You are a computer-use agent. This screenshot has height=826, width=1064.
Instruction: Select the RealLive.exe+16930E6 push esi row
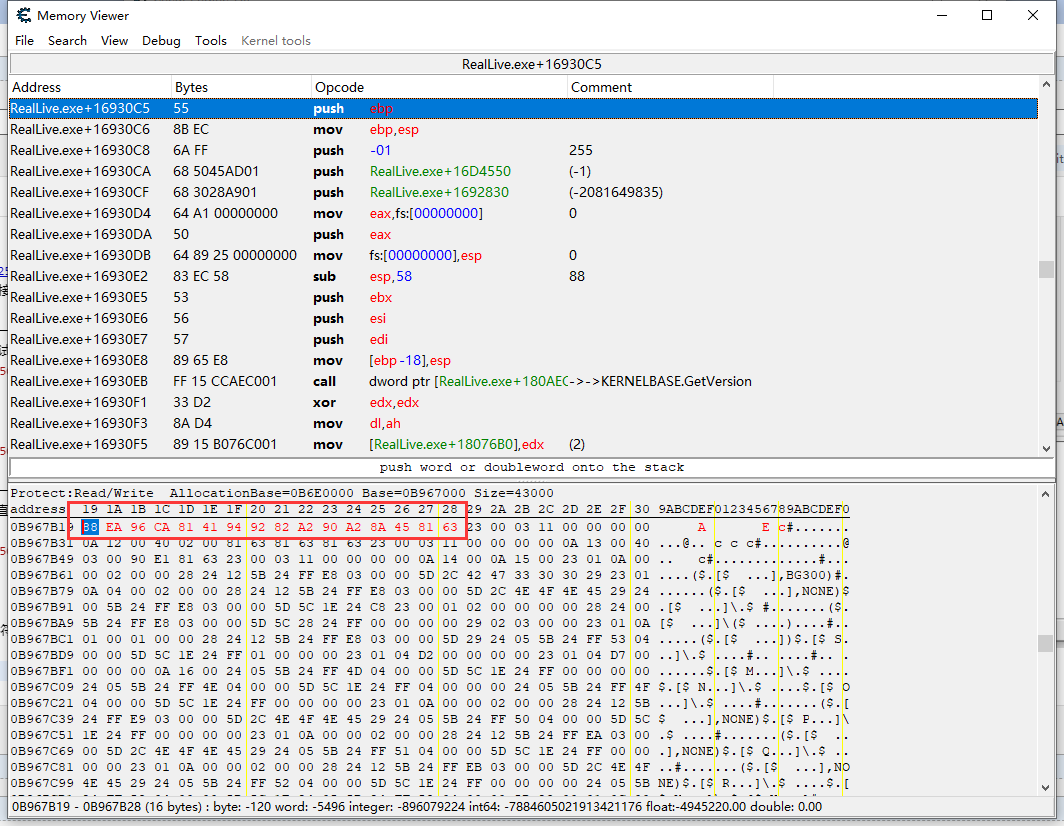point(523,319)
